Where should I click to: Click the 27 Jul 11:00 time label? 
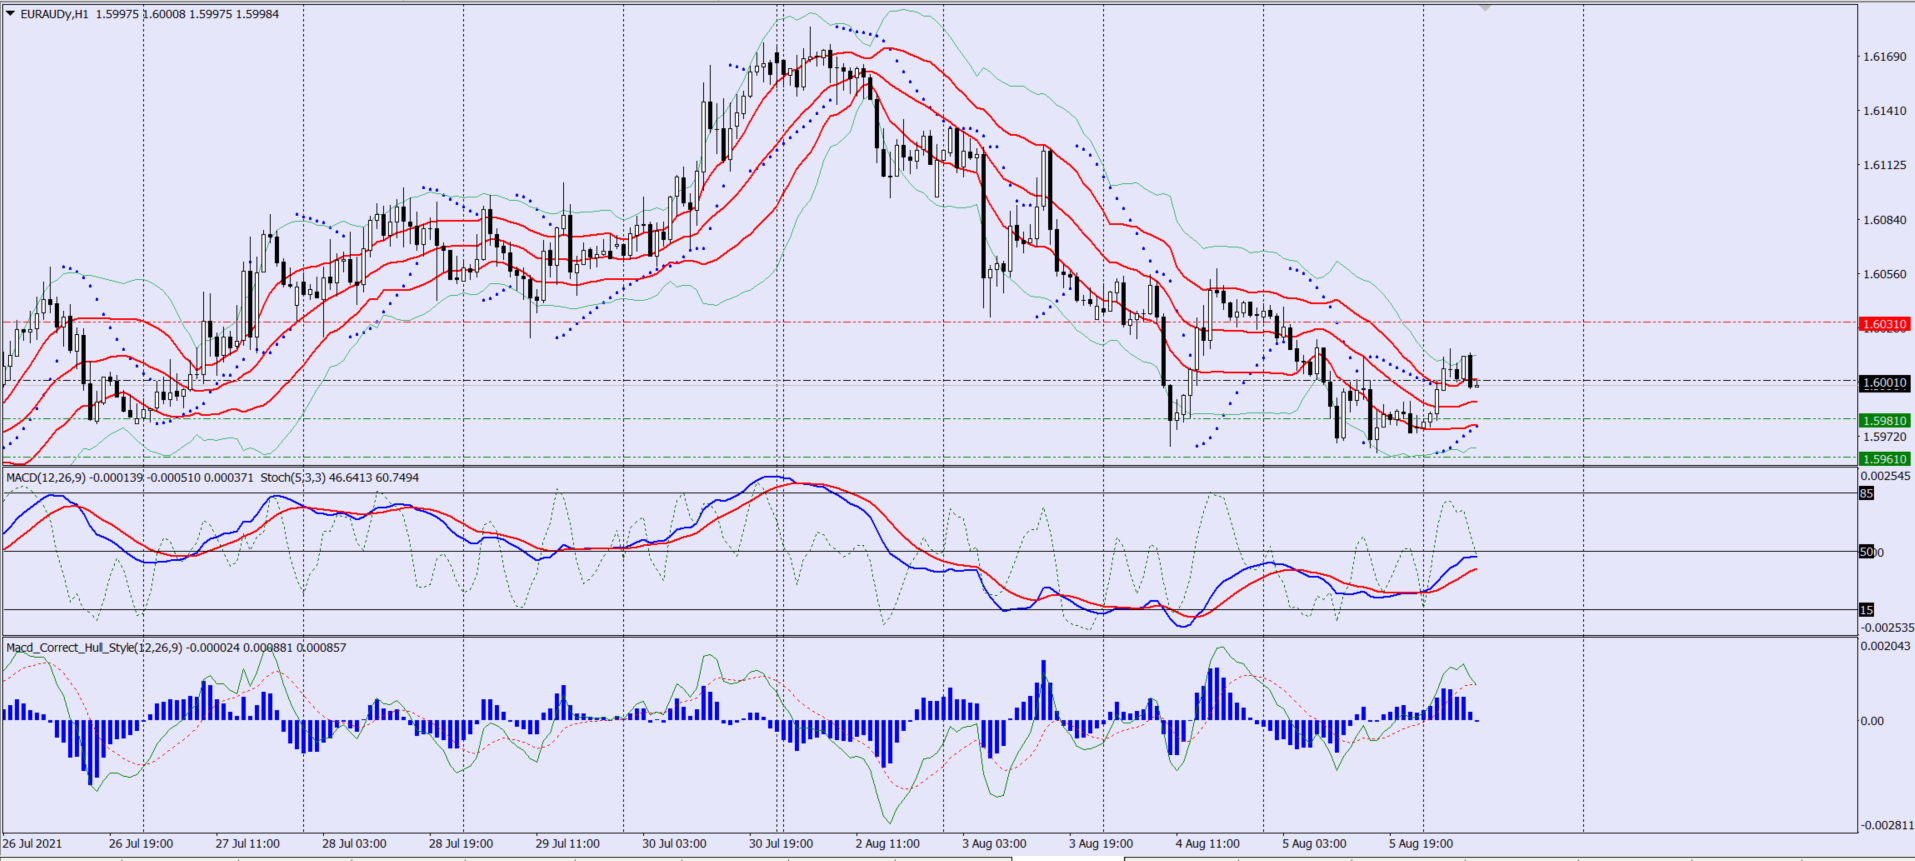tap(248, 844)
